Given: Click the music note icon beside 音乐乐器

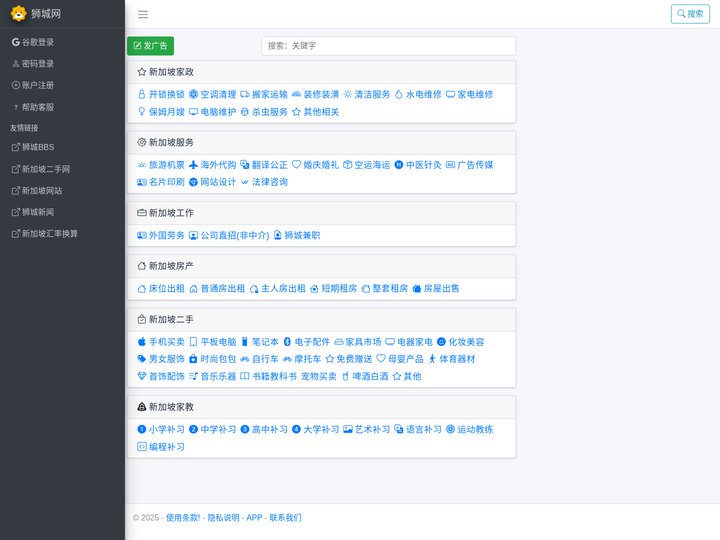Looking at the screenshot, I should 193,376.
